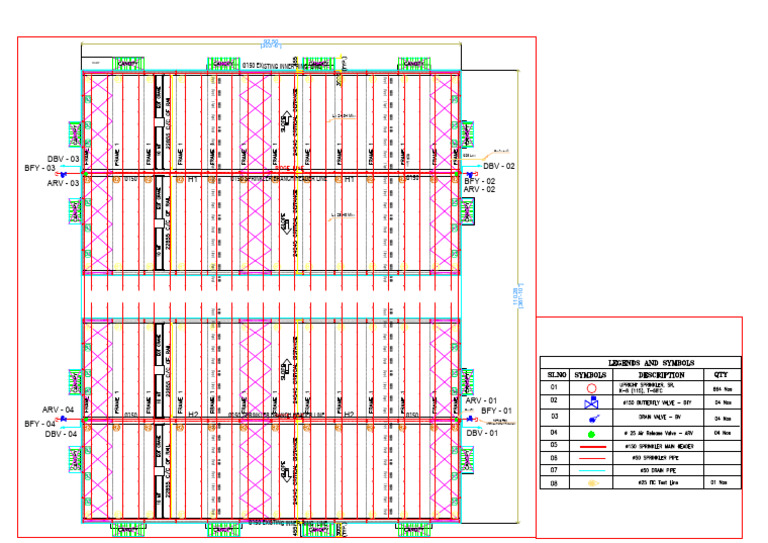Click the 'DESCRIPTION' column header
This screenshot has width=768, height=543.
tap(661, 375)
